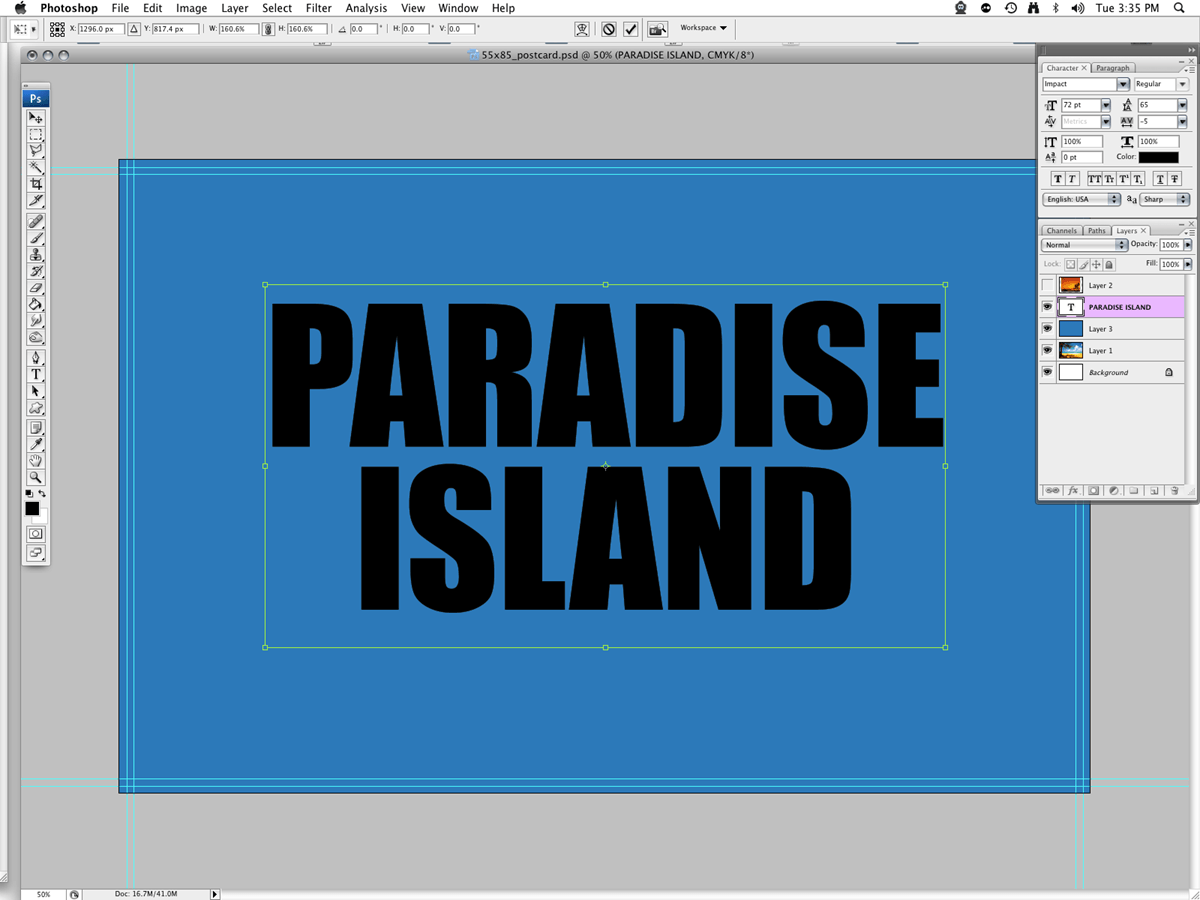This screenshot has height=900, width=1200.
Task: Delete layer using the trash icon
Action: pos(1174,491)
